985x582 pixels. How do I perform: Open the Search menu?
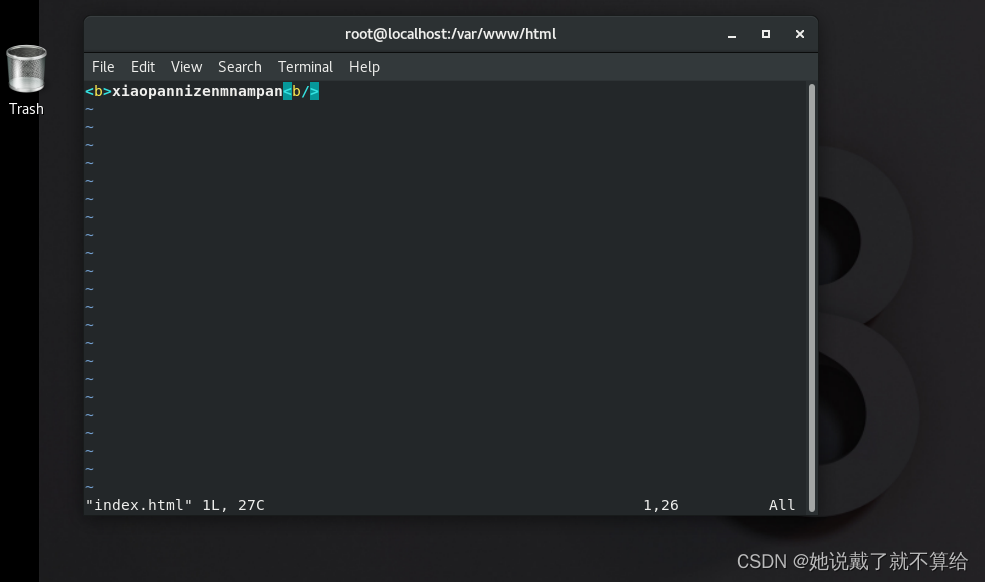pyautogui.click(x=239, y=67)
